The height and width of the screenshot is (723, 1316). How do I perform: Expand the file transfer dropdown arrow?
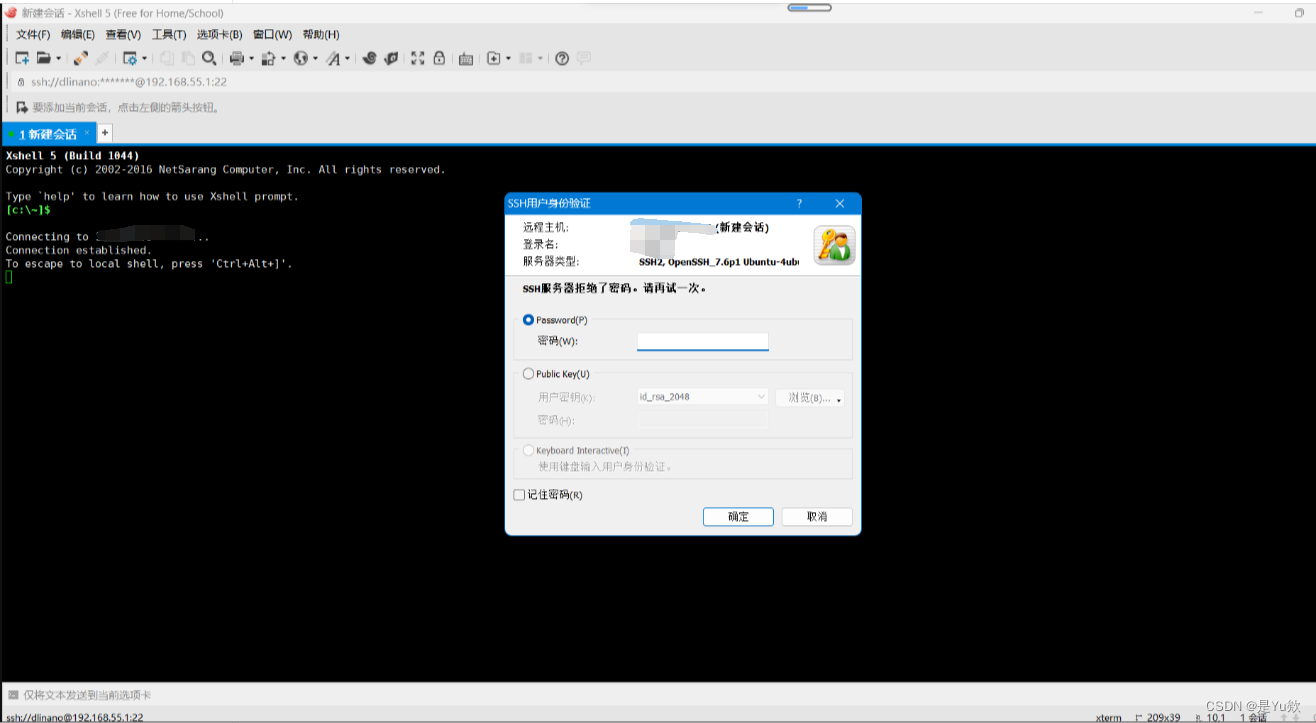click(283, 58)
